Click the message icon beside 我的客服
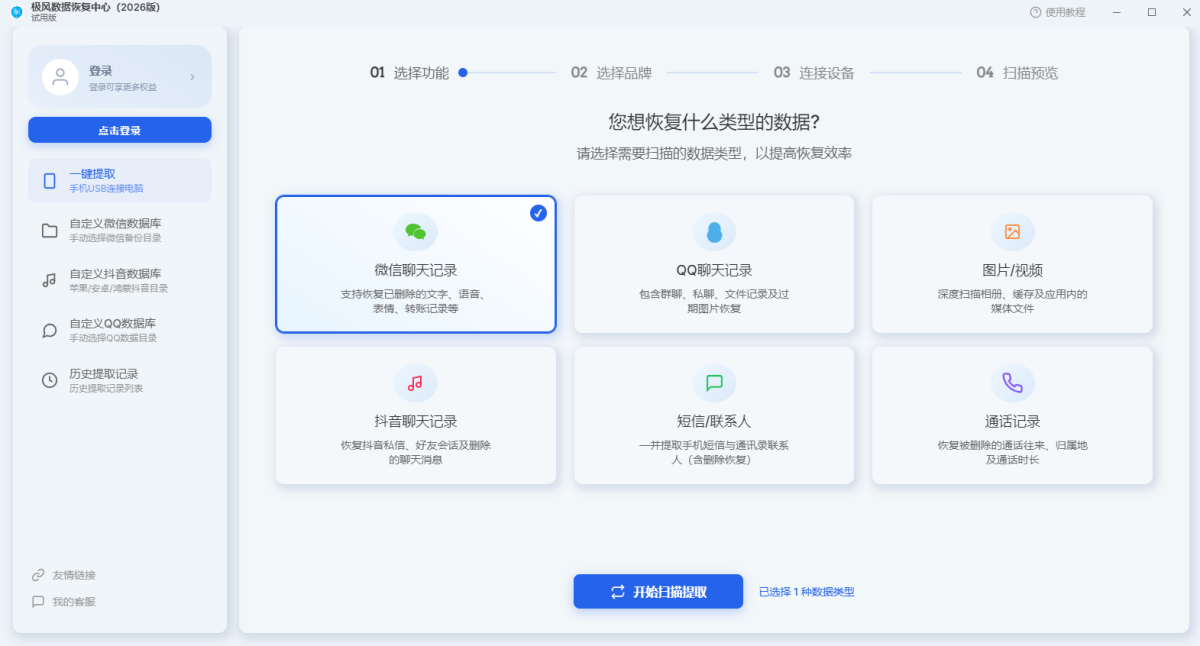Viewport: 1200px width, 646px height. pos(38,602)
